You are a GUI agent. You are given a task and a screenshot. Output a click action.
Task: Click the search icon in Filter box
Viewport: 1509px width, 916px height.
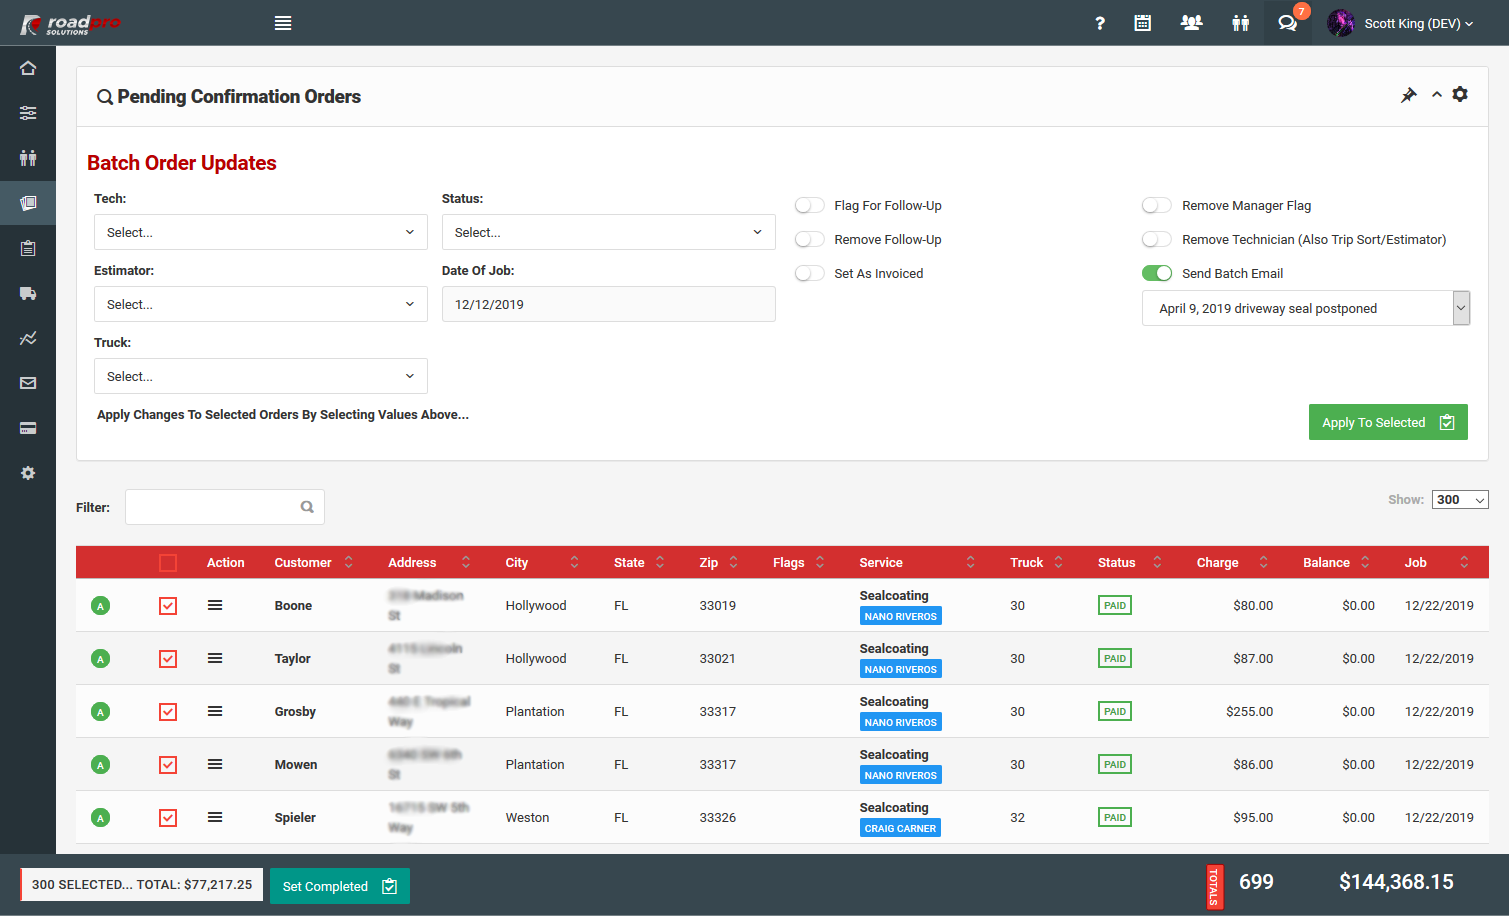(307, 507)
